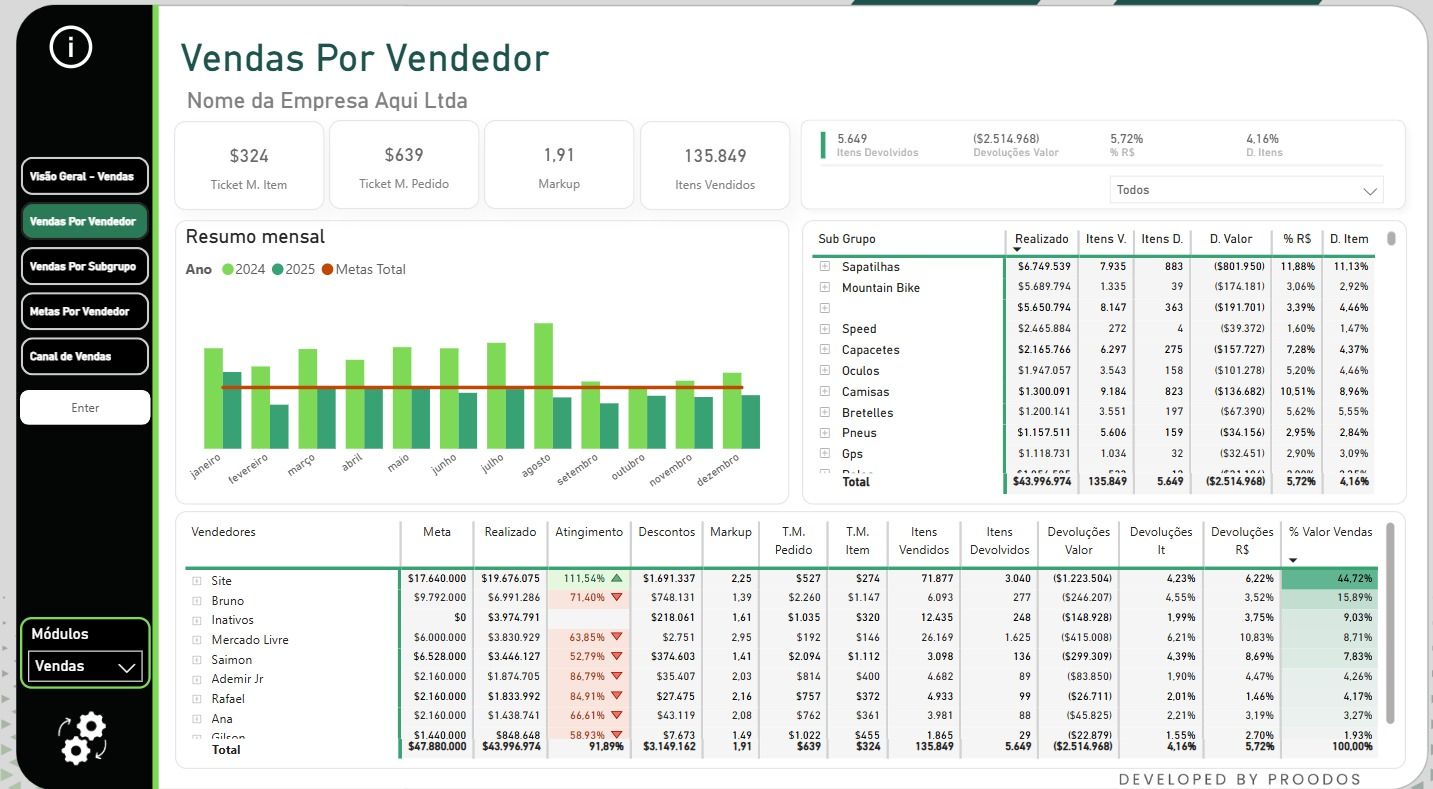
Task: Navigate to Canal de Vendas page
Action: [84, 356]
